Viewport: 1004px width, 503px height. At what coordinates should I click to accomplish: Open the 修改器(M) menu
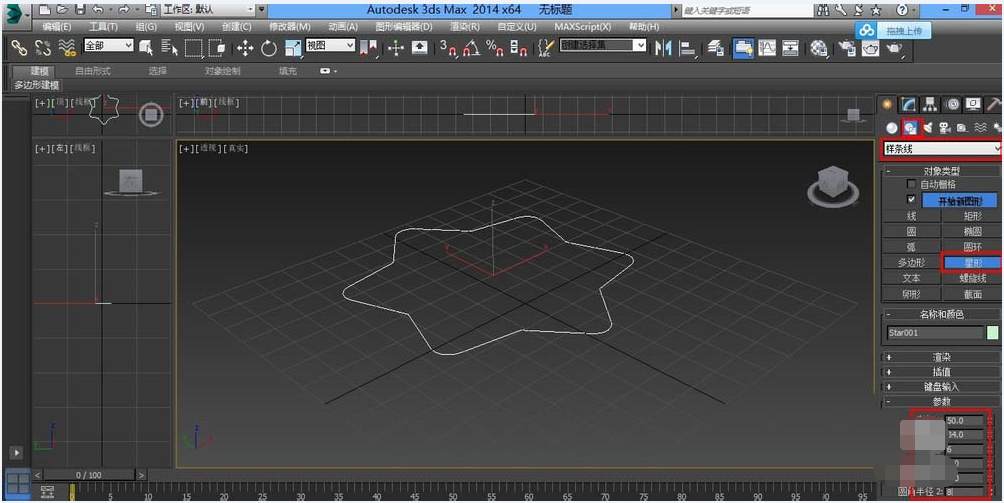coord(289,27)
